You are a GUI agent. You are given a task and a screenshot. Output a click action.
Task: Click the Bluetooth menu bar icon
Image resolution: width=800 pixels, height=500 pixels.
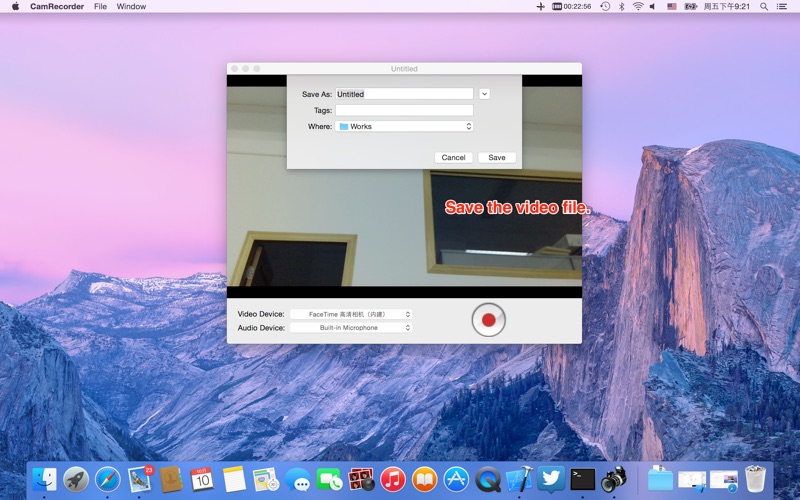click(x=621, y=7)
